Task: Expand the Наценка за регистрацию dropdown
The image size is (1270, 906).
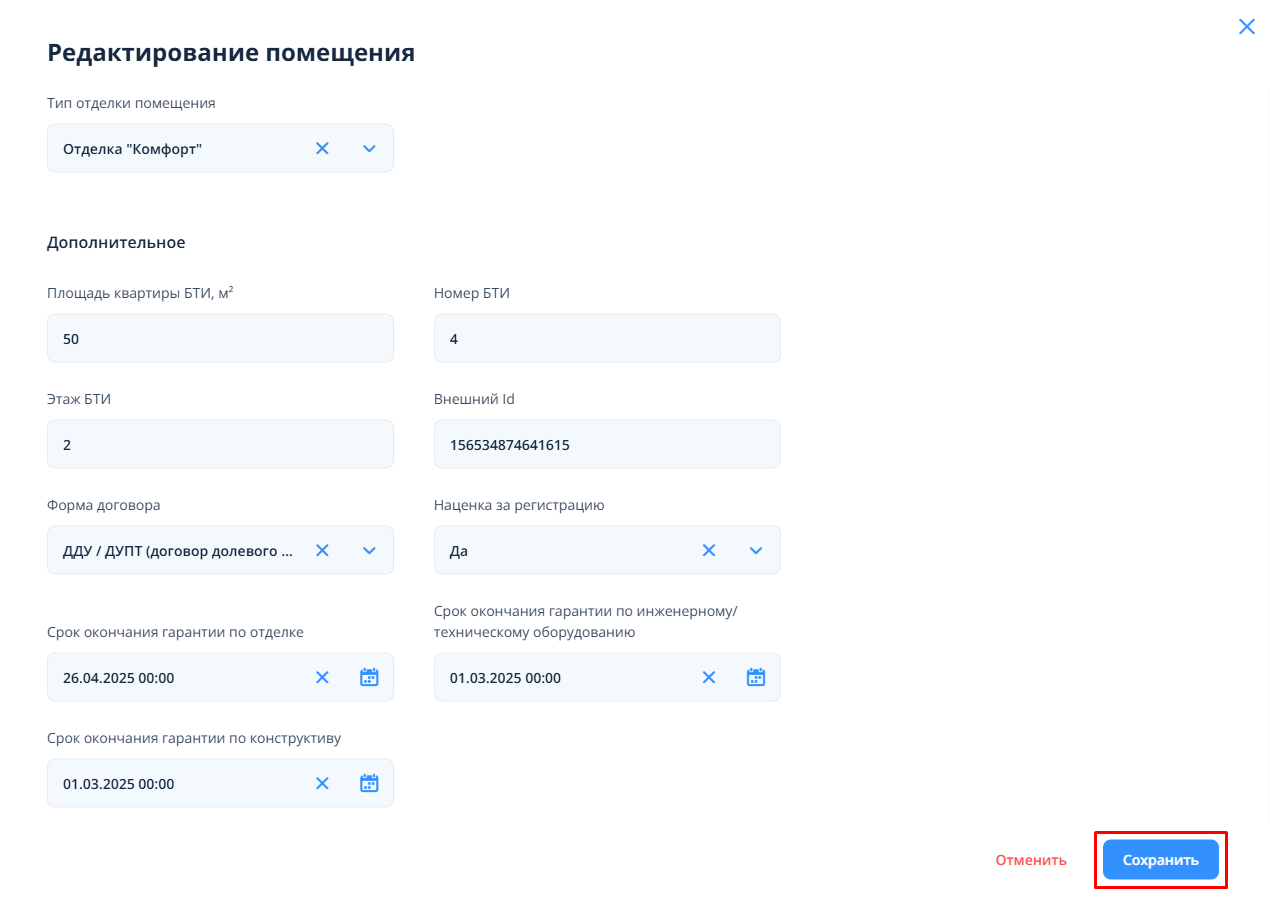Action: click(x=756, y=550)
